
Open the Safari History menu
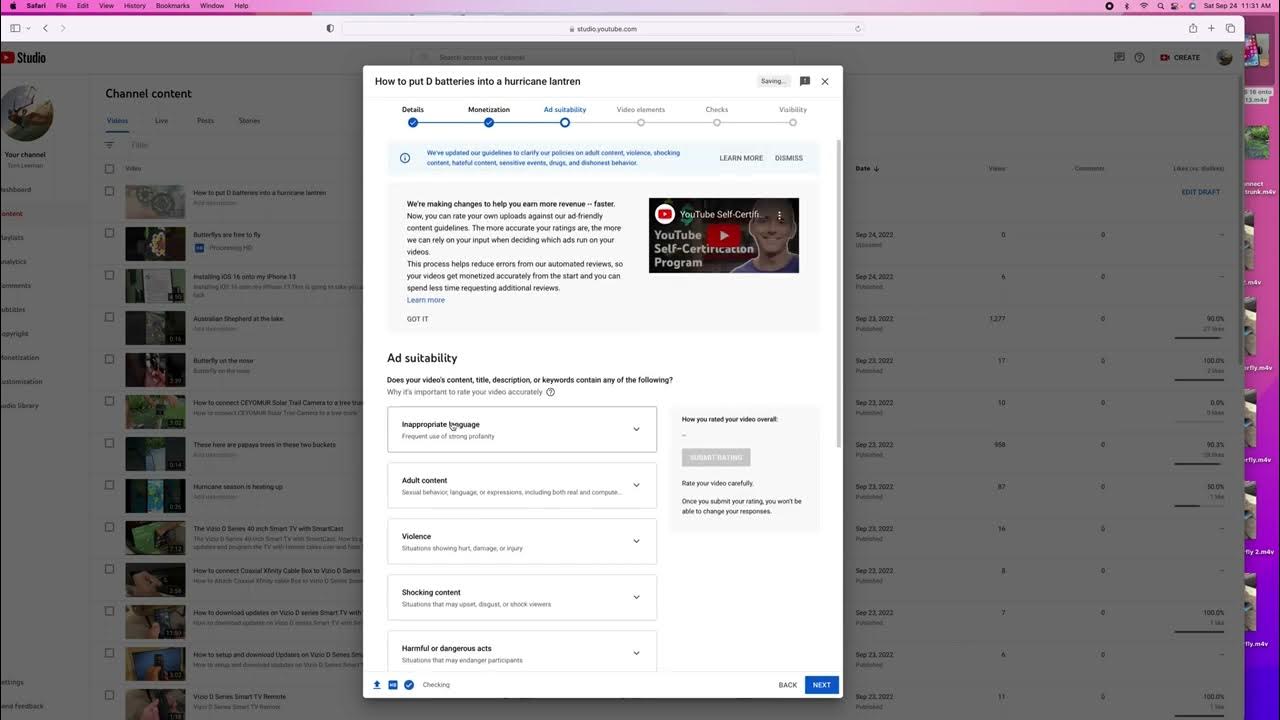coord(135,6)
